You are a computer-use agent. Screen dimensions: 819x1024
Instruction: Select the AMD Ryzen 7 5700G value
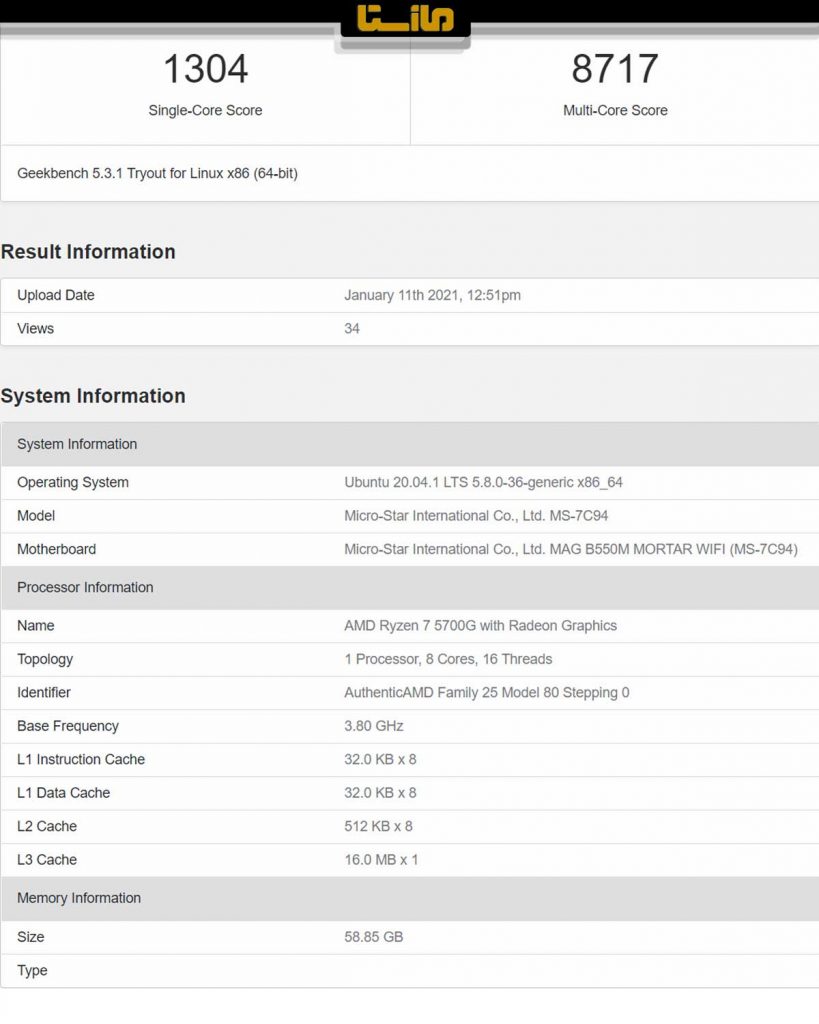click(481, 626)
